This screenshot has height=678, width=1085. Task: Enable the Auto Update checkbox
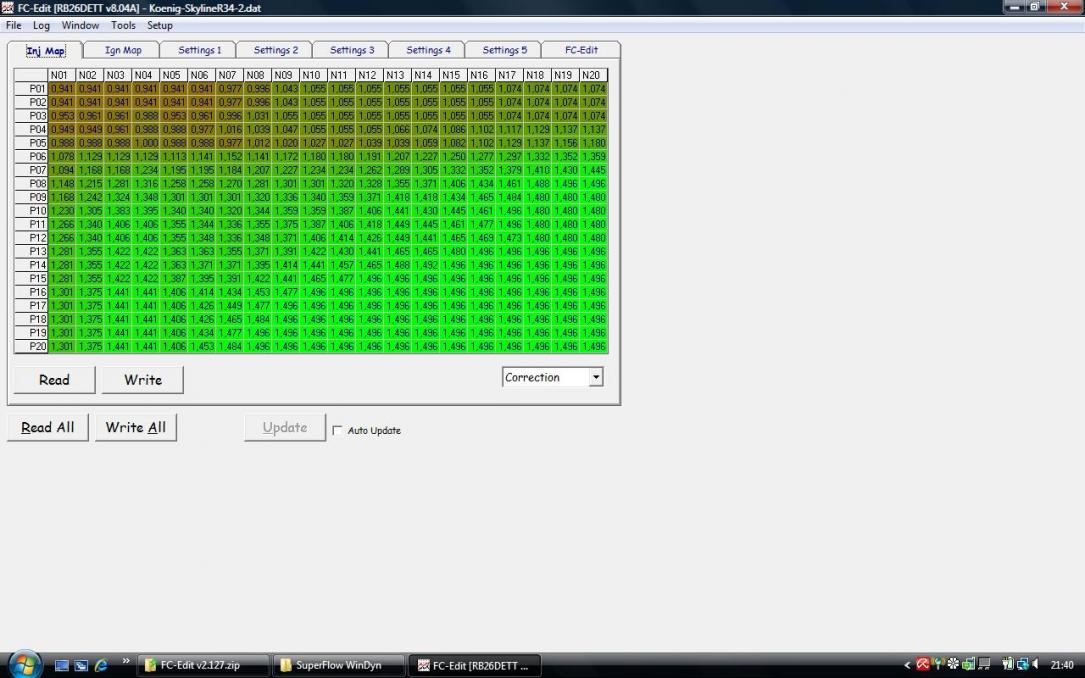[x=337, y=431]
